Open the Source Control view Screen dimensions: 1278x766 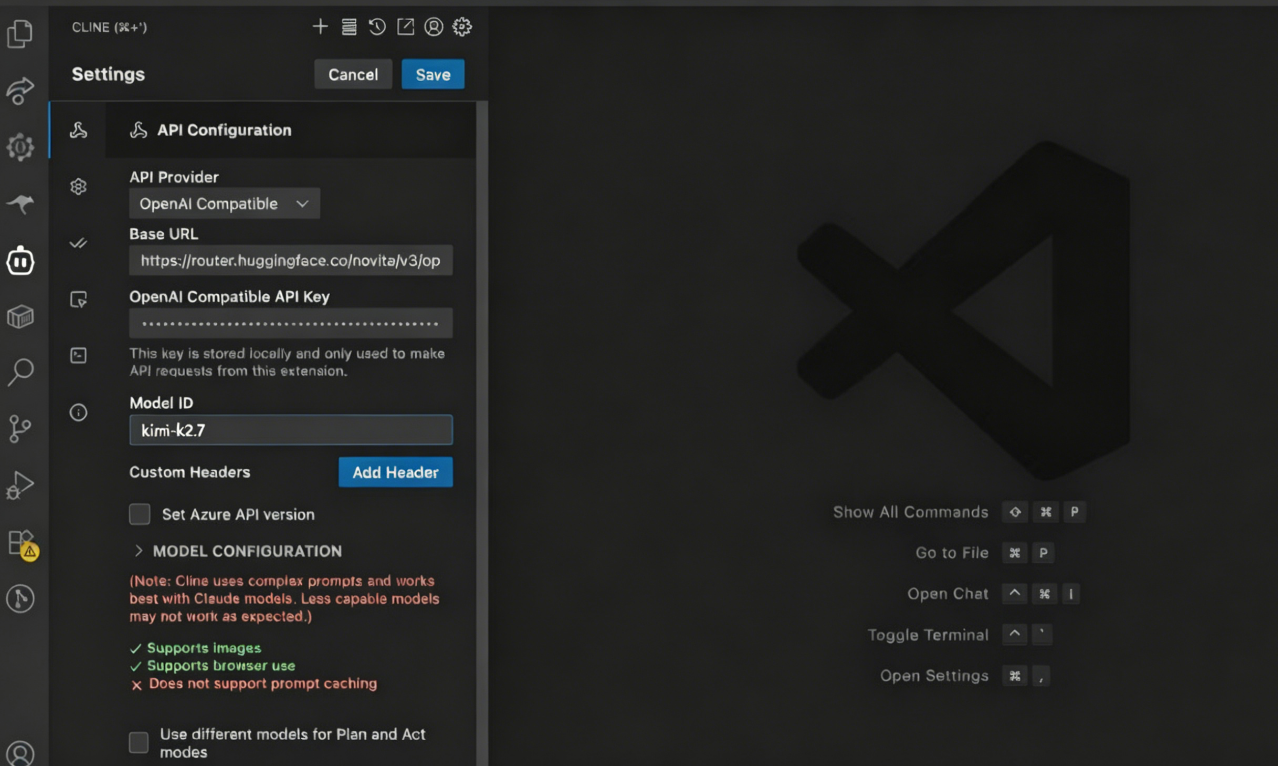(x=20, y=429)
